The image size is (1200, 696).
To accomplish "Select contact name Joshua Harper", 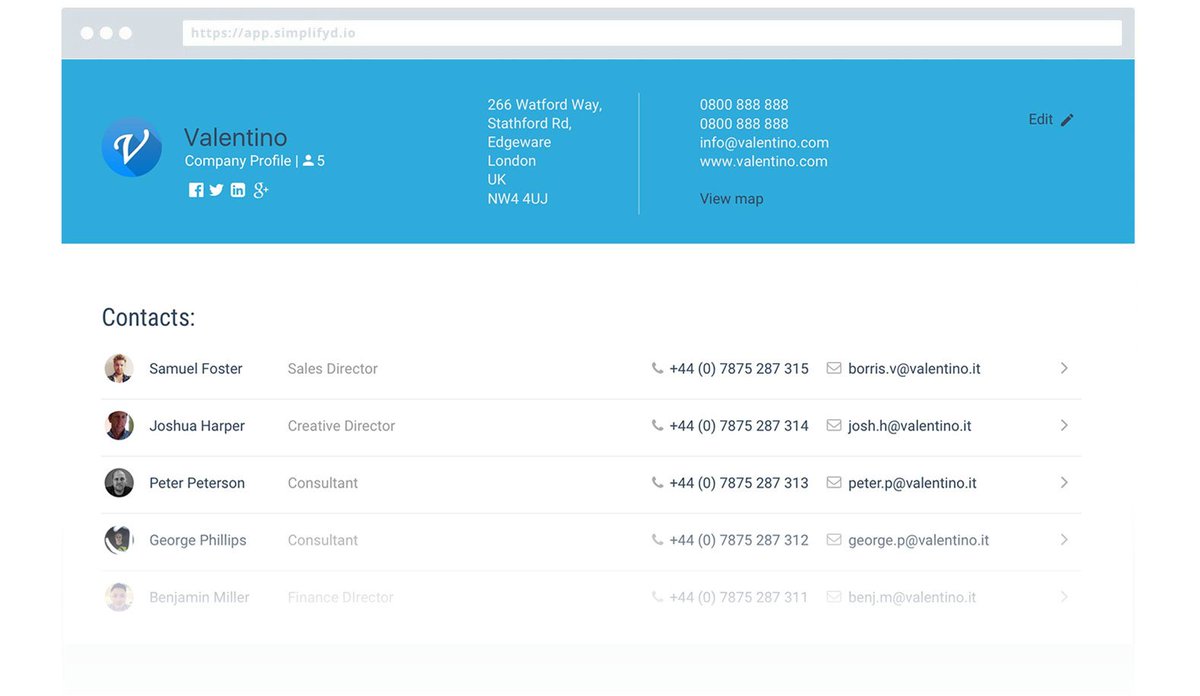I will click(x=197, y=426).
